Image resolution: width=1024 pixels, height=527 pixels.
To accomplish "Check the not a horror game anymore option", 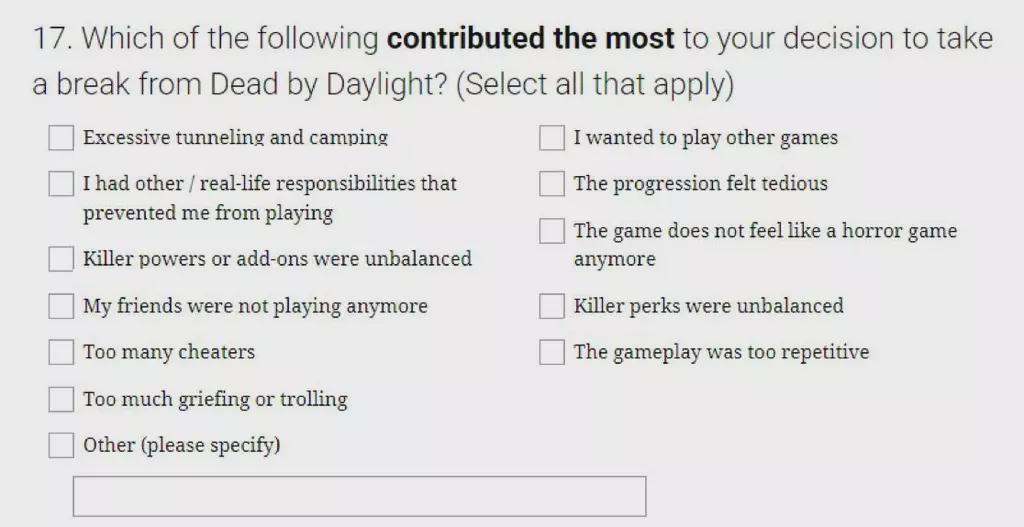I will (552, 231).
